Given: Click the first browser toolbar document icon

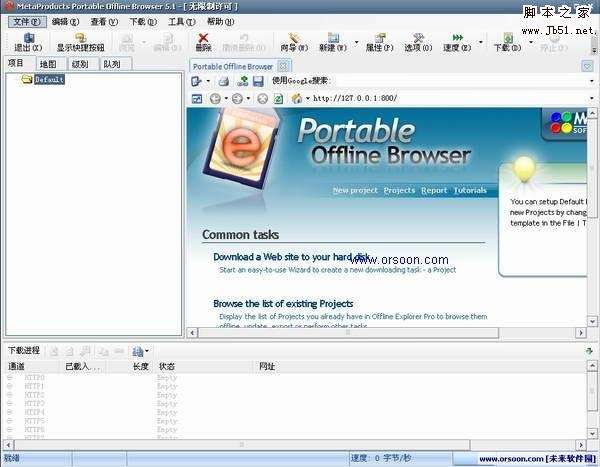Looking at the screenshot, I should (x=197, y=81).
